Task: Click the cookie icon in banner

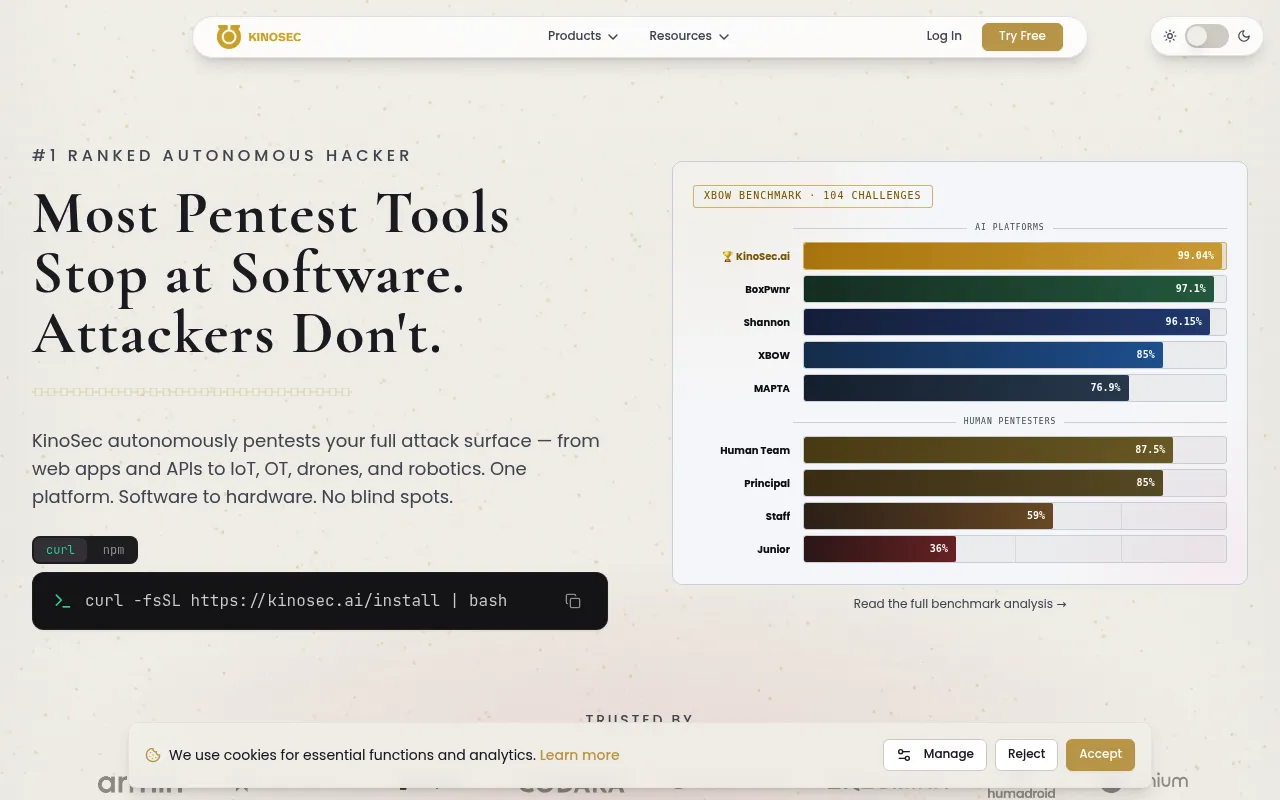Action: pyautogui.click(x=153, y=755)
